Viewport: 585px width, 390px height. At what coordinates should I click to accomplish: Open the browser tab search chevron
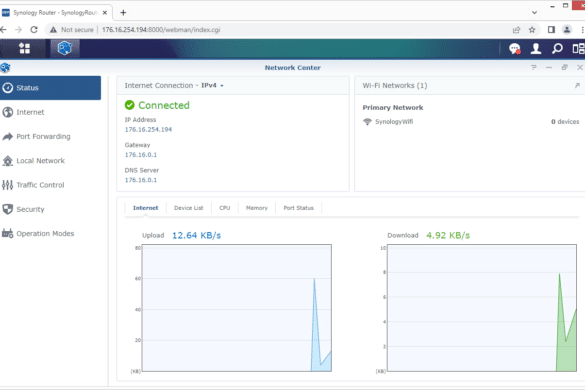[x=534, y=13]
